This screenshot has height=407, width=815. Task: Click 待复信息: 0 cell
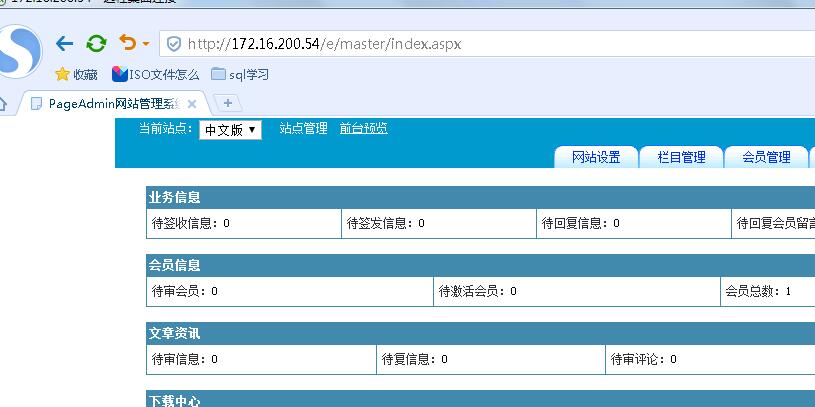coord(491,359)
